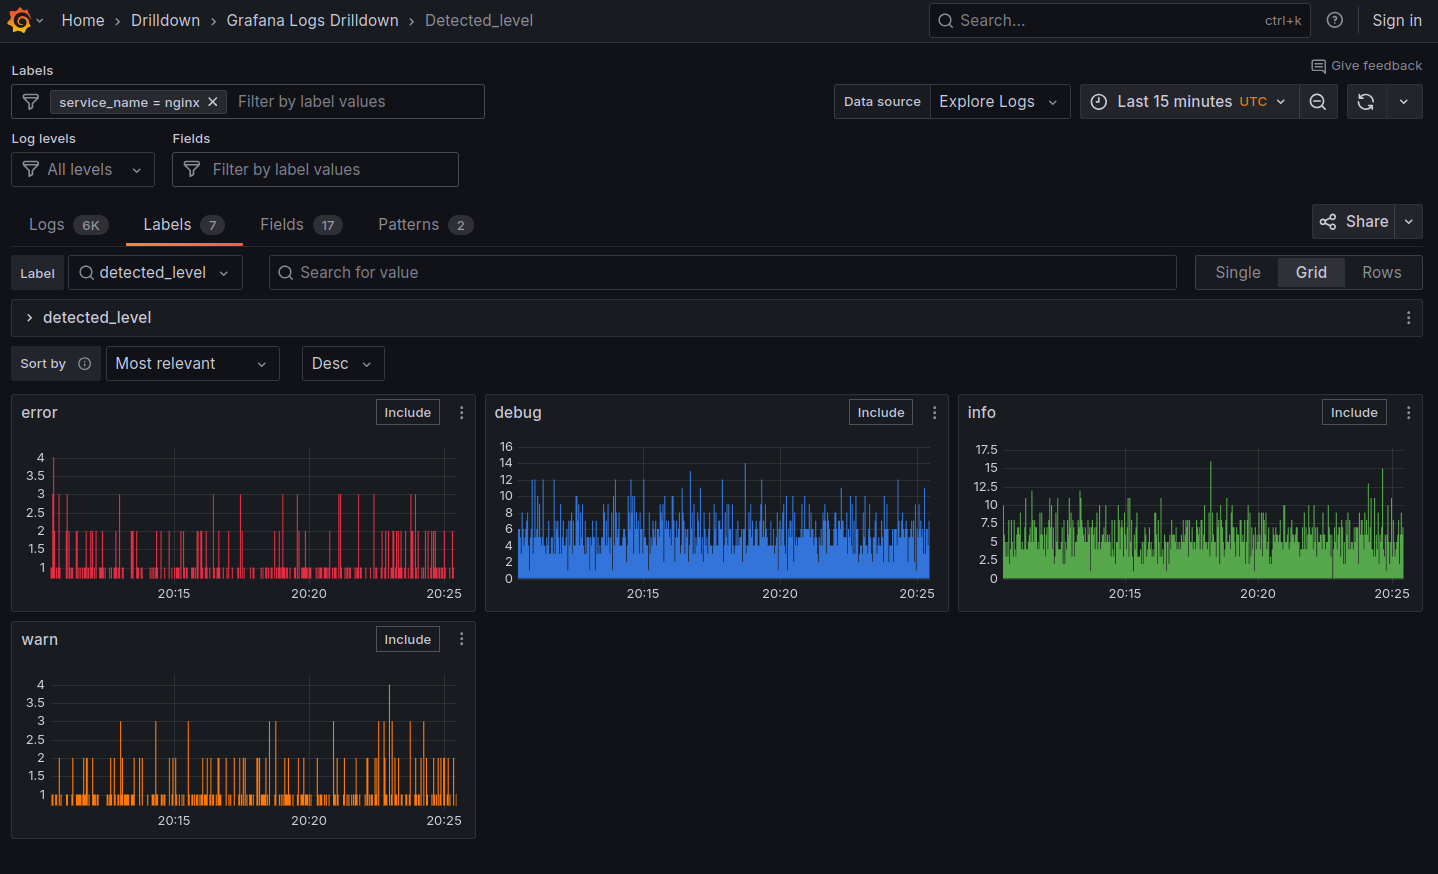Switch to the Patterns tab

408,224
